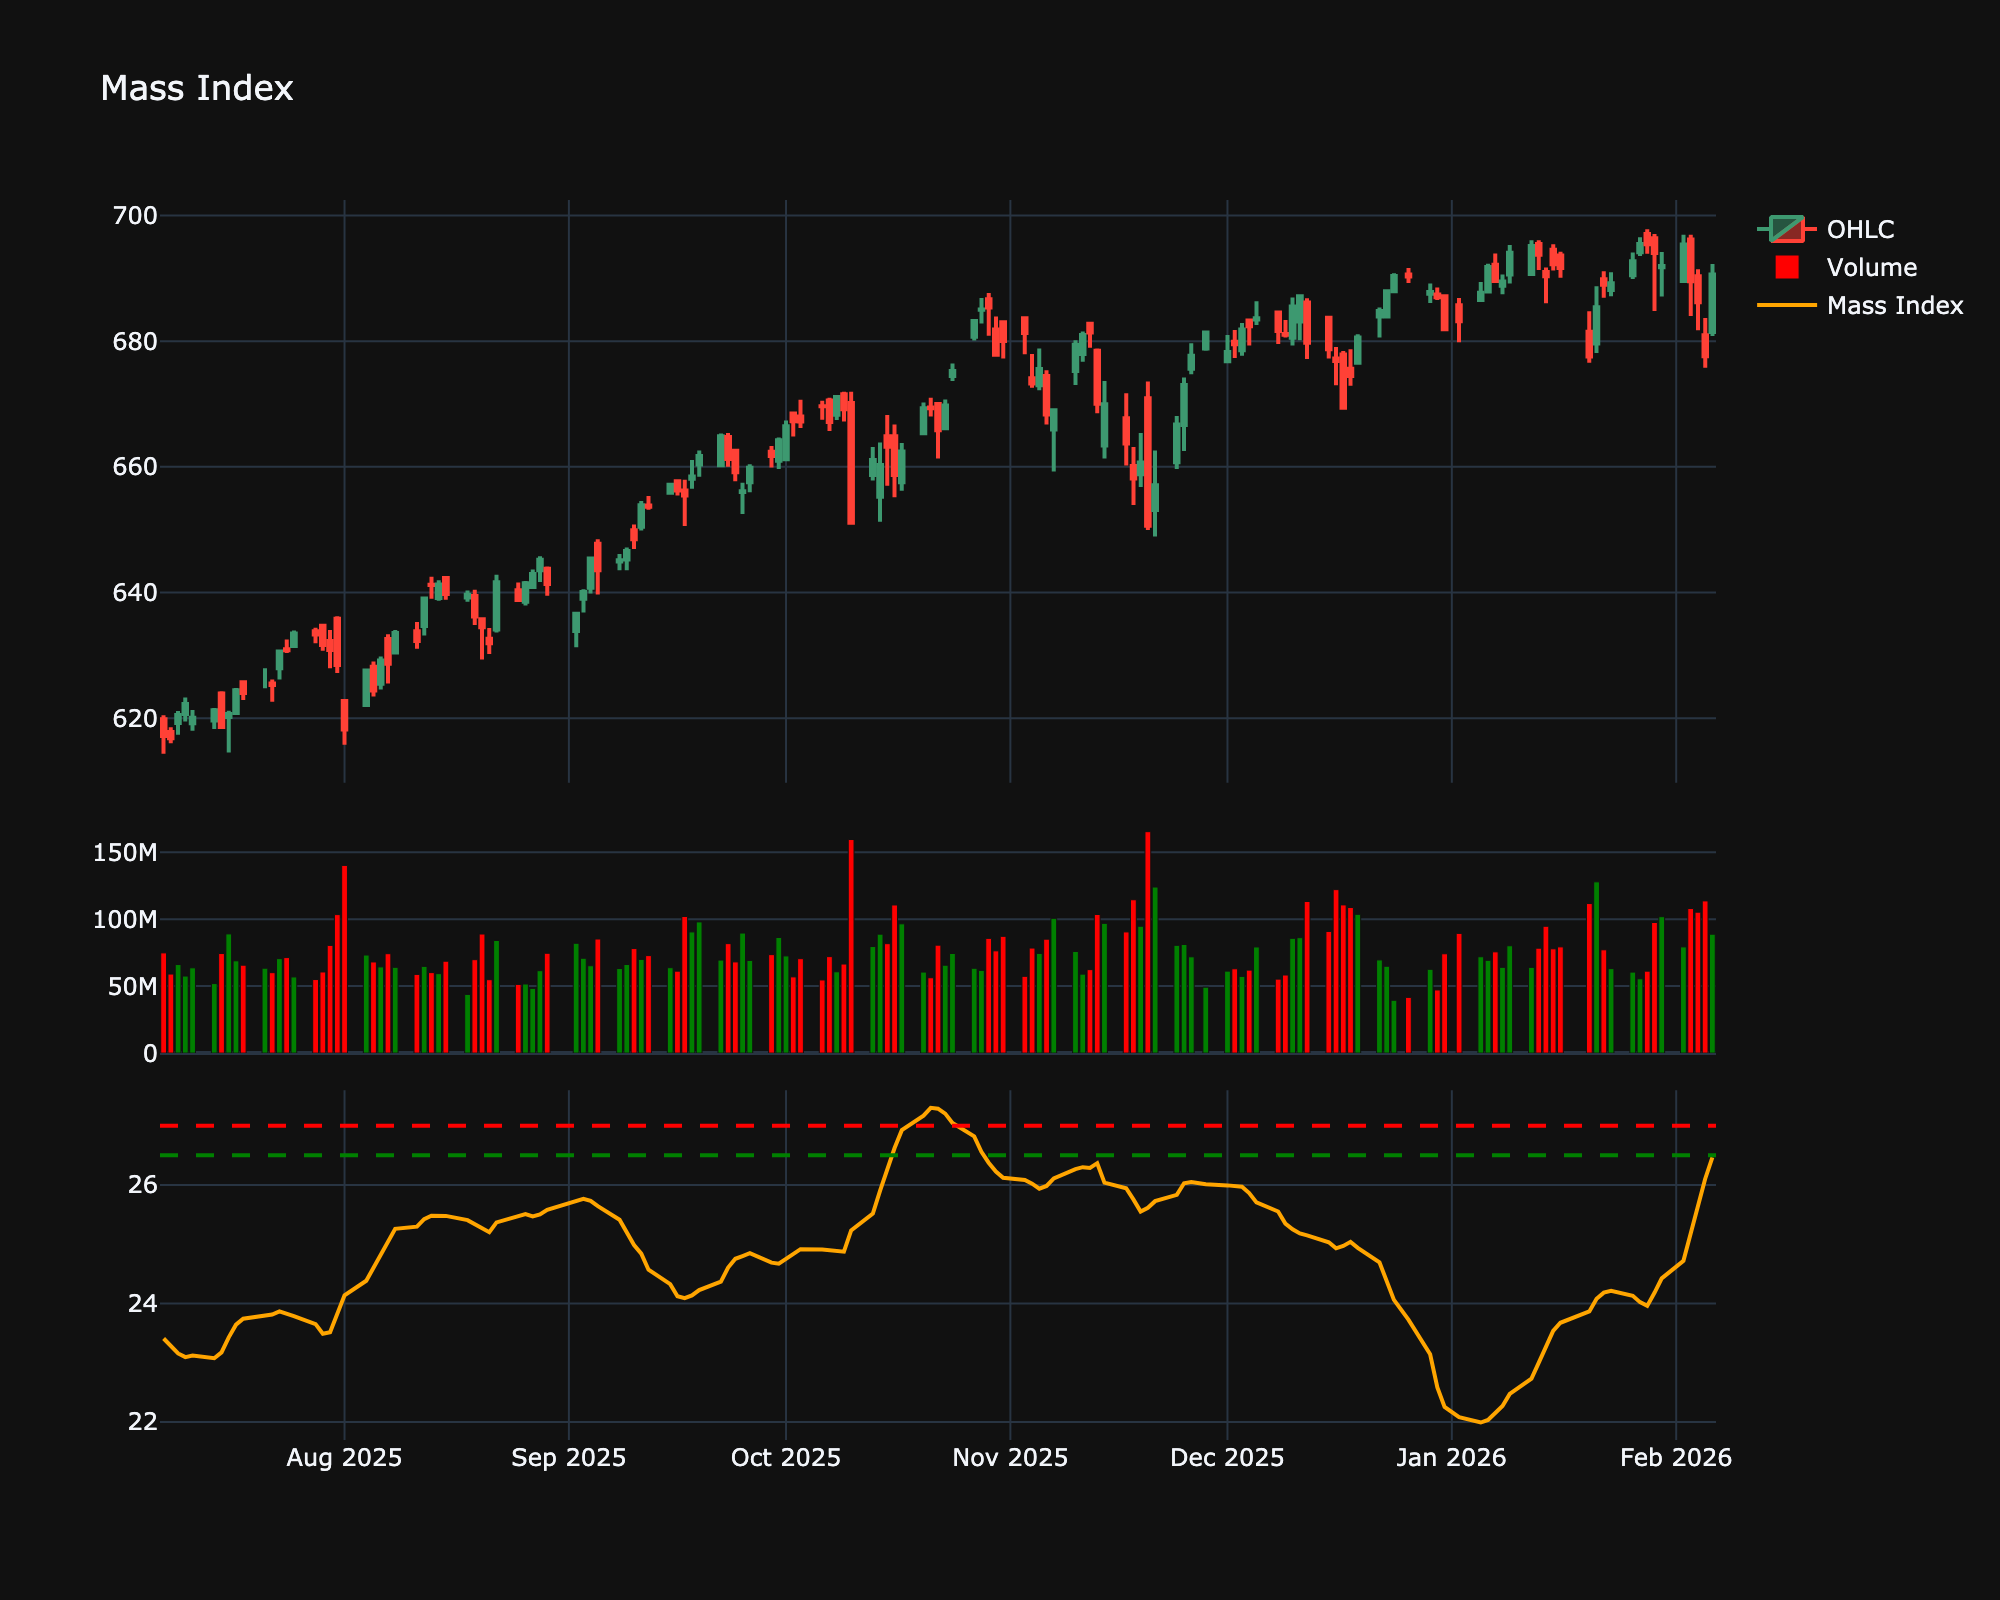Click the 150M volume axis label

pos(125,853)
